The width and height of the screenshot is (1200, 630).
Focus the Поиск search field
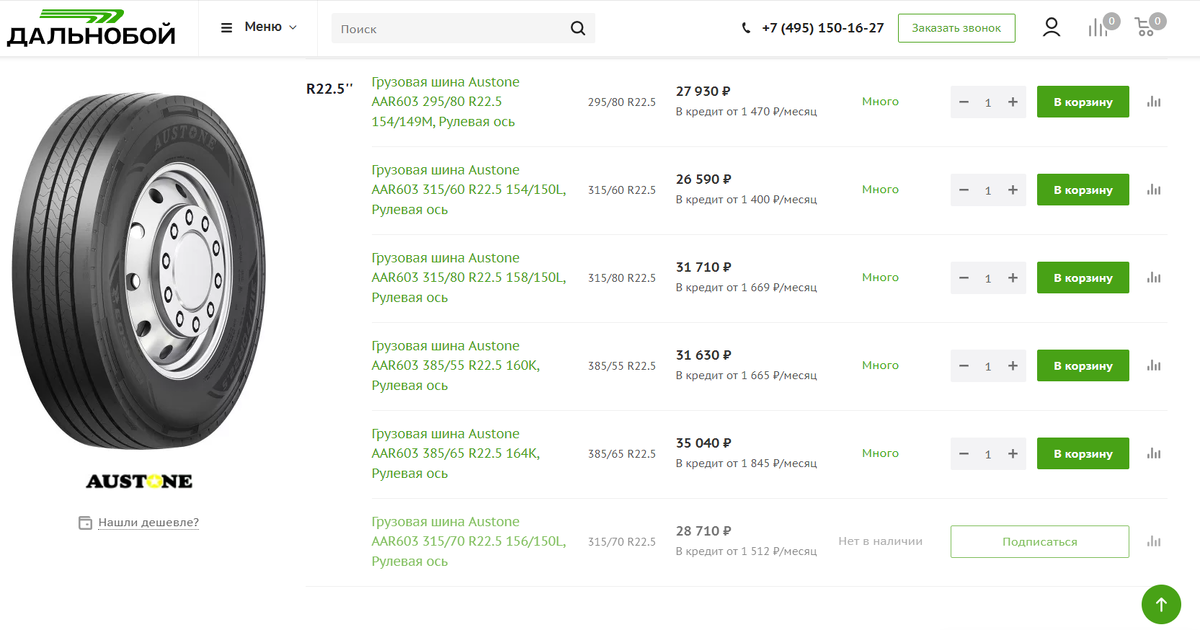450,29
